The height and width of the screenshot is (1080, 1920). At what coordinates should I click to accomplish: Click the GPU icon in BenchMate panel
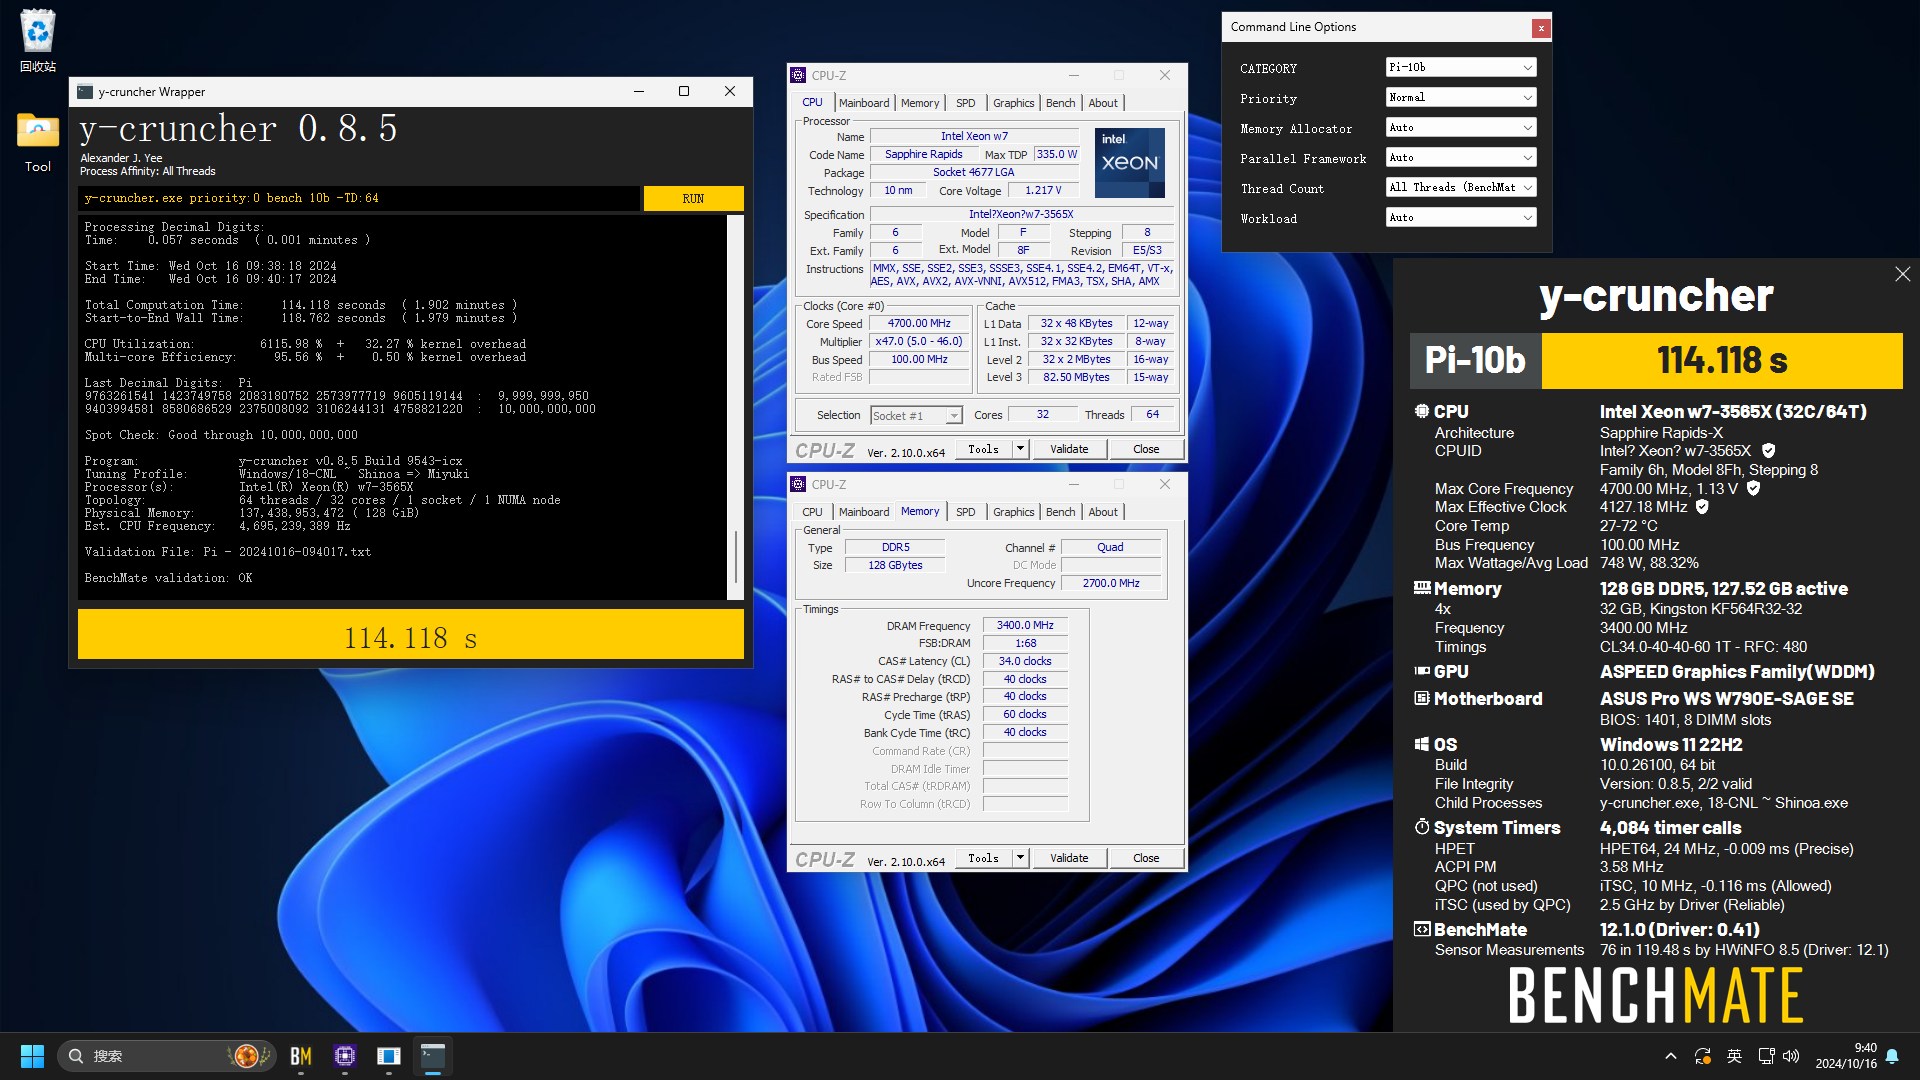coord(1422,671)
